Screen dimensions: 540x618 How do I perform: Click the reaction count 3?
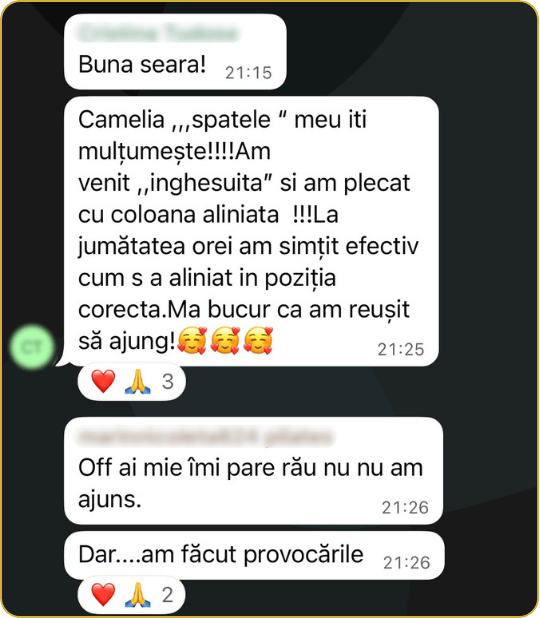[168, 382]
